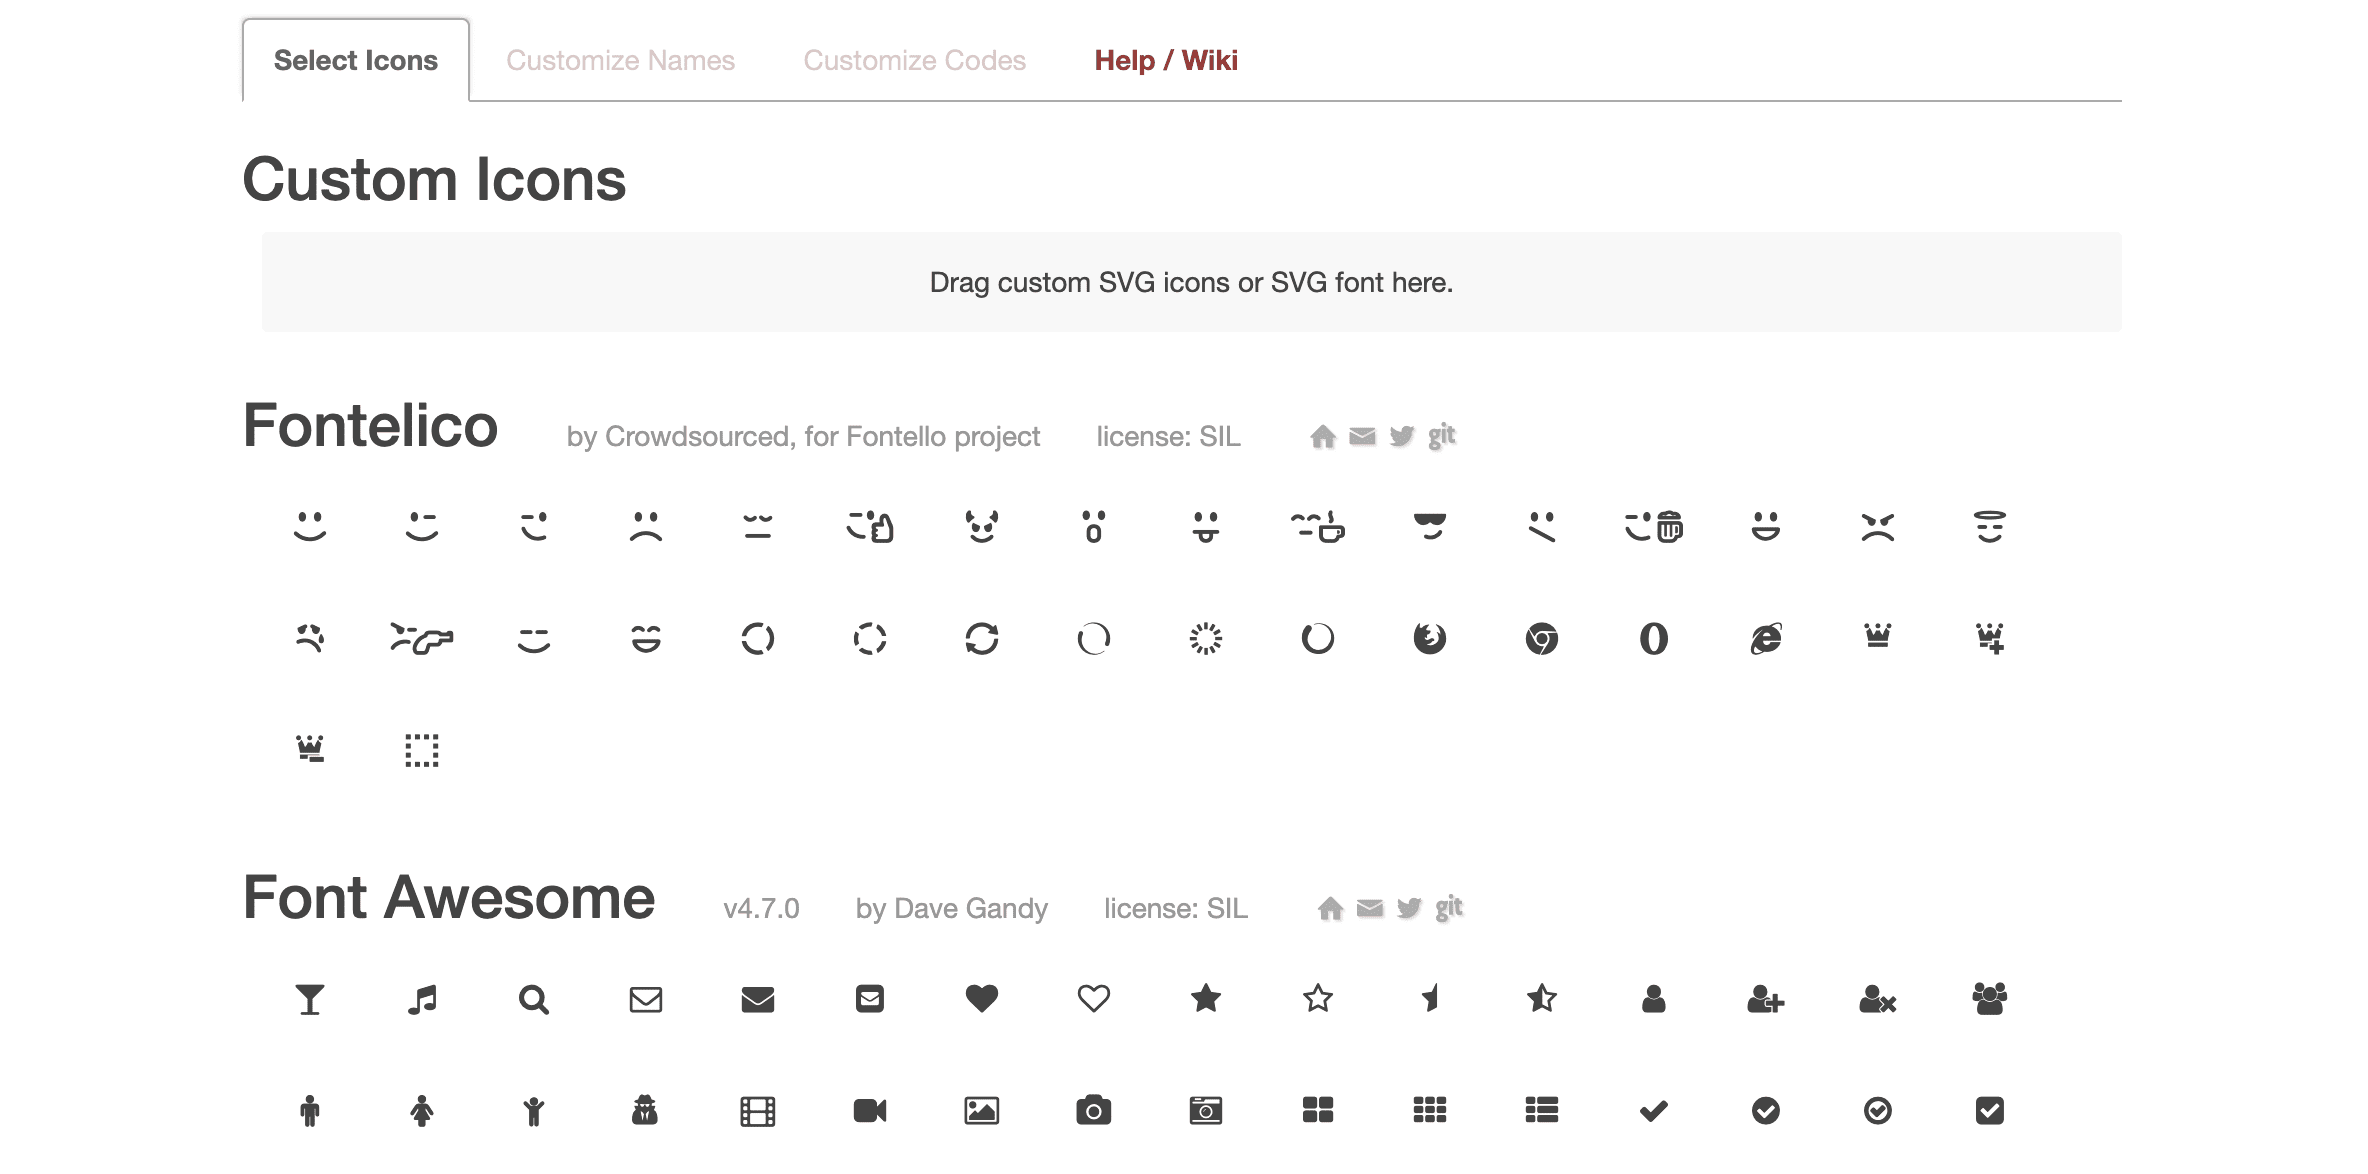
Task: Open the Fontelico homepage link
Action: [x=1322, y=435]
